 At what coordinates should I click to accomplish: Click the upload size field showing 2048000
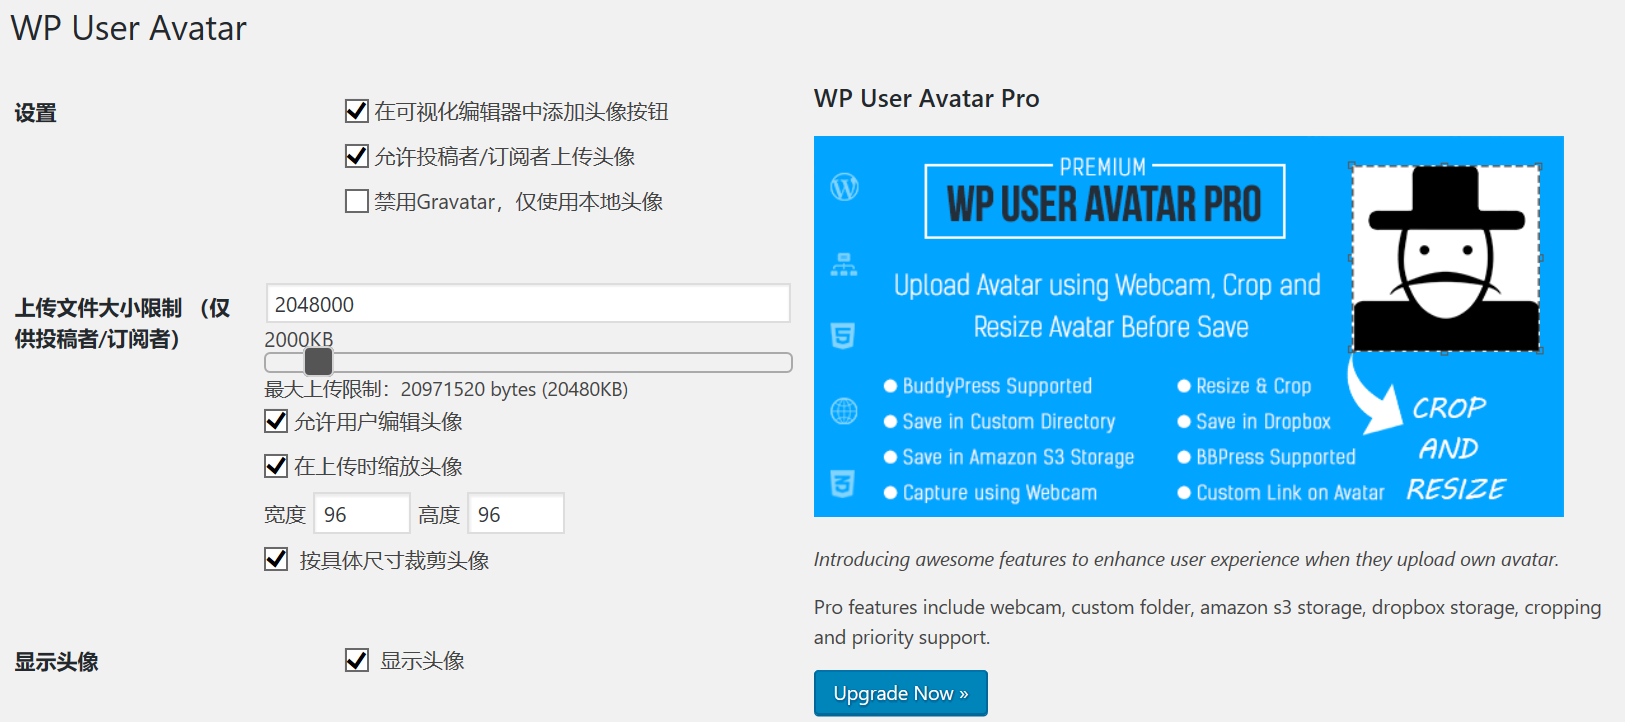[528, 304]
